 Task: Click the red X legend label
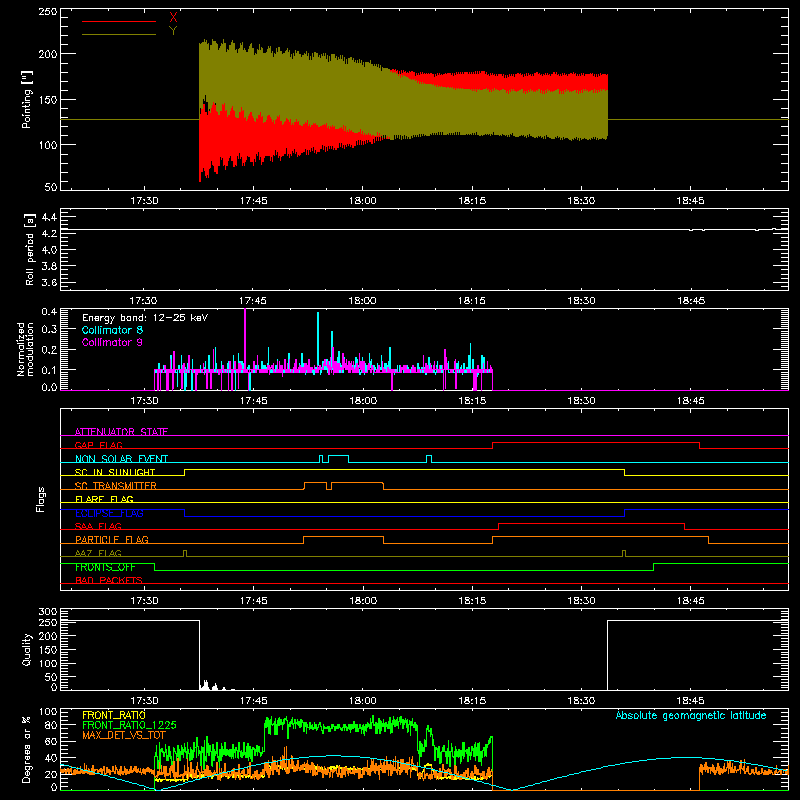click(173, 18)
